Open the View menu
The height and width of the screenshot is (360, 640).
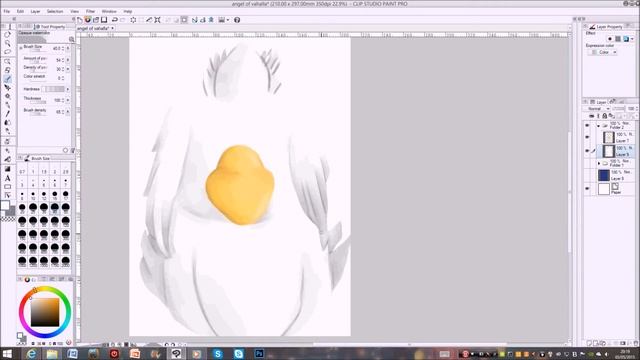(x=74, y=11)
